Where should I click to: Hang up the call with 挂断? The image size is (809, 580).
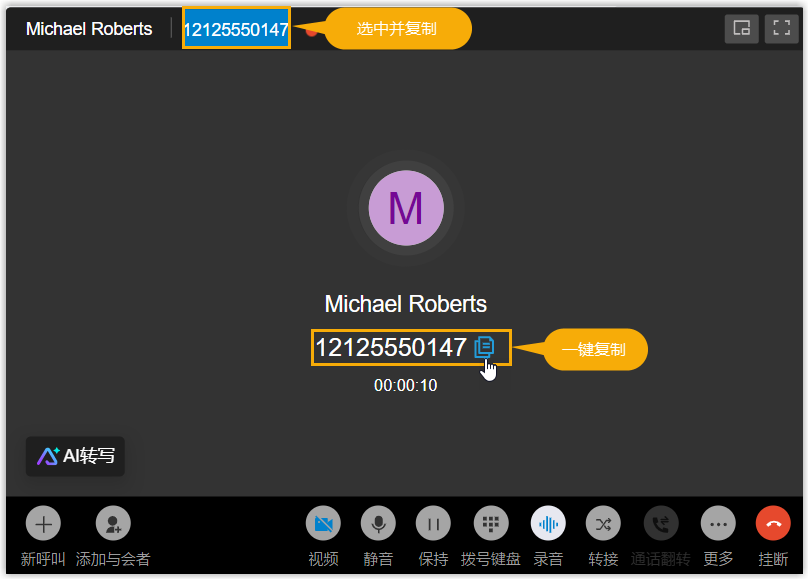click(x=773, y=523)
